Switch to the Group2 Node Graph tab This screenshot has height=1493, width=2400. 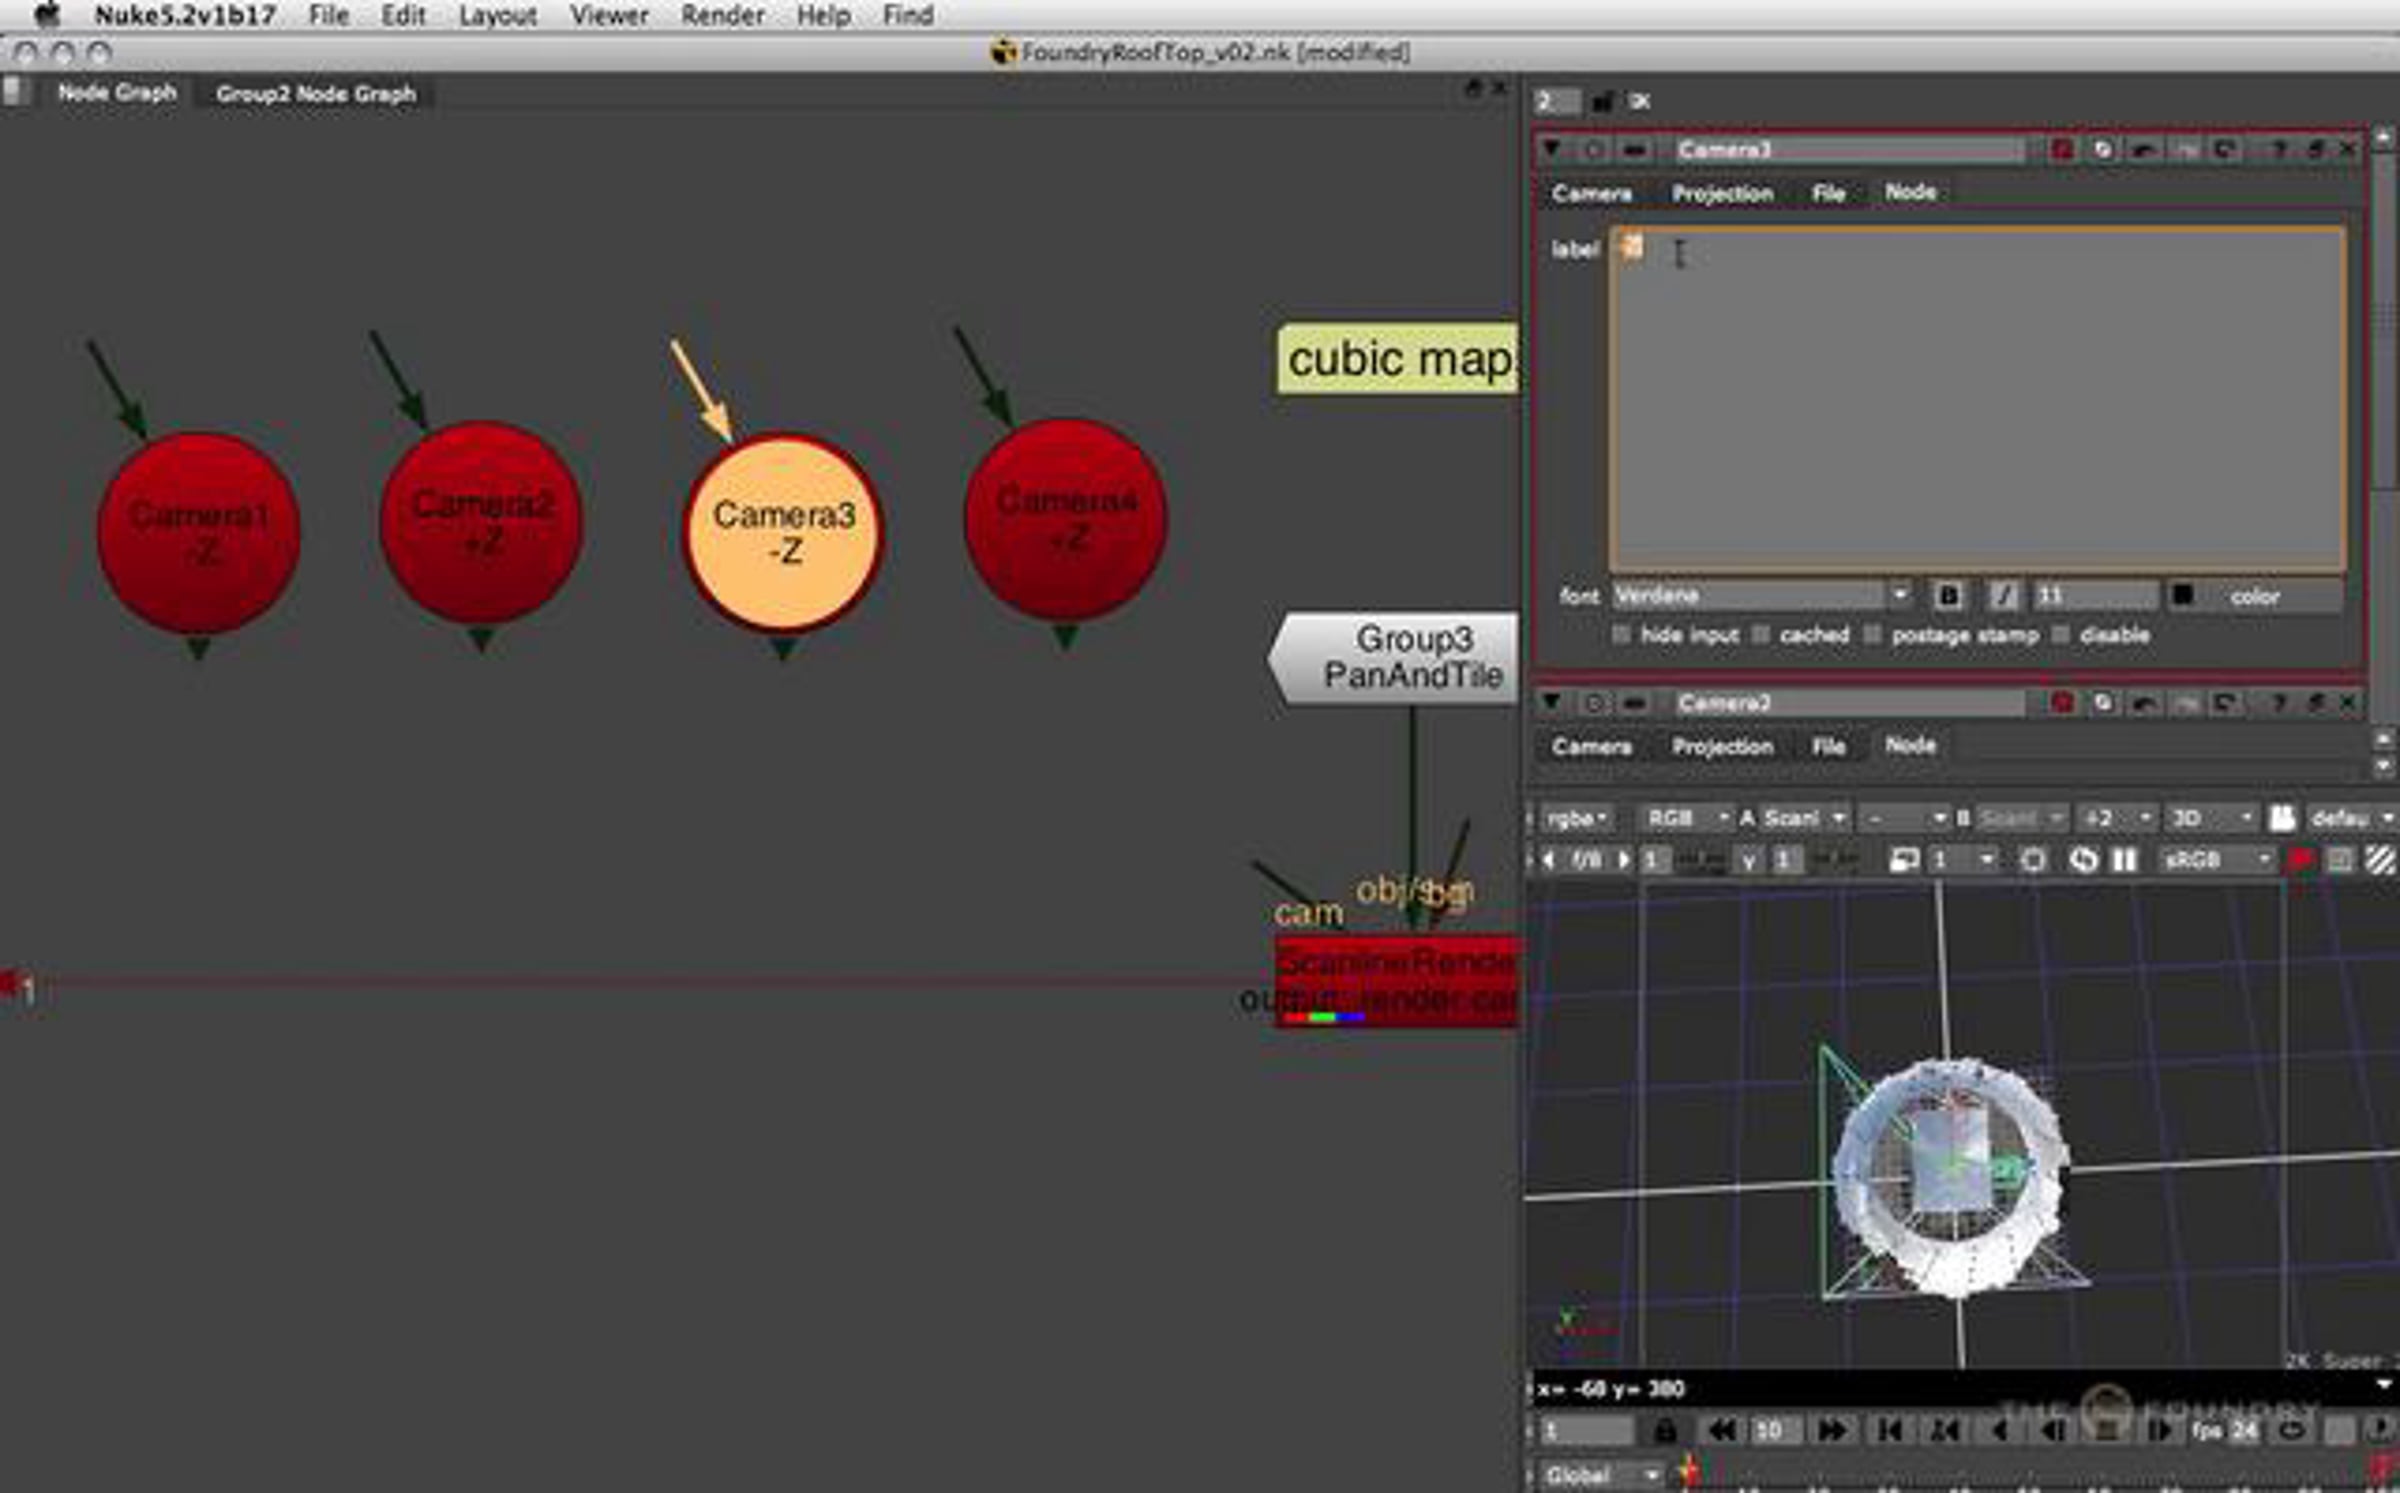[x=315, y=94]
